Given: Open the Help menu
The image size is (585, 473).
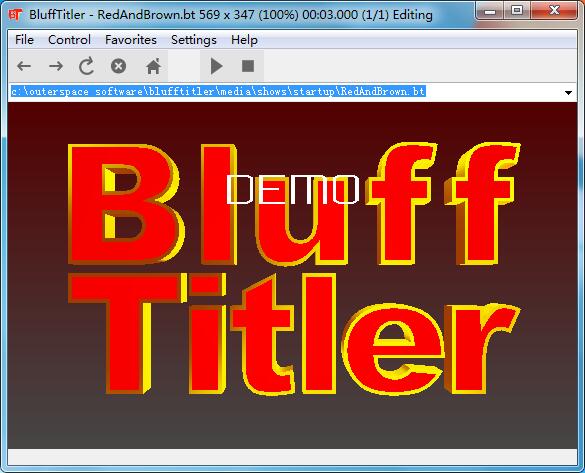Looking at the screenshot, I should tap(244, 40).
